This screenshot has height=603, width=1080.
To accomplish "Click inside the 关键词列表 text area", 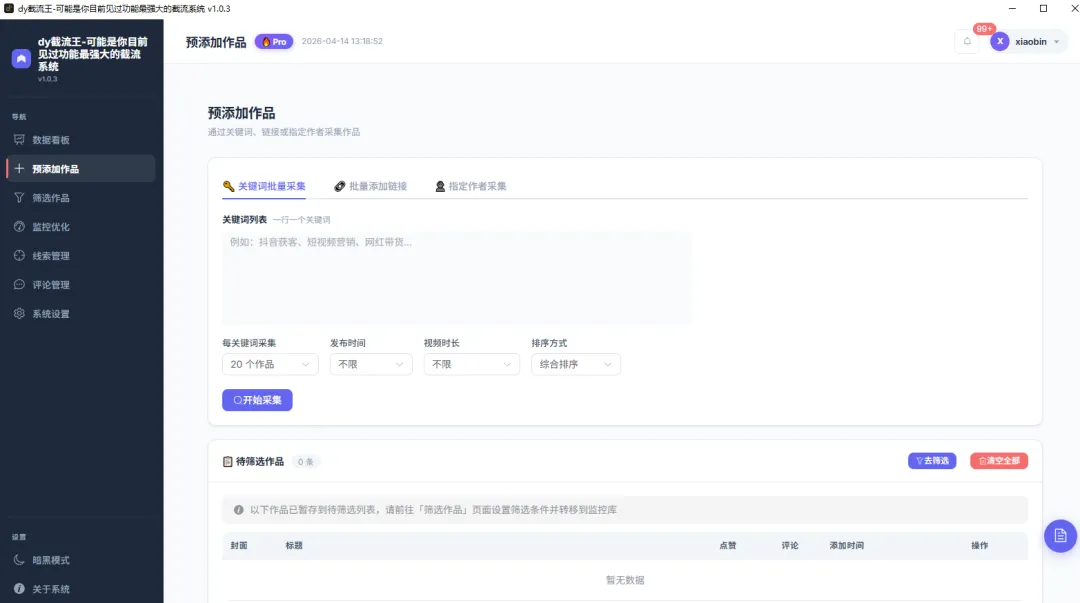I will (456, 278).
